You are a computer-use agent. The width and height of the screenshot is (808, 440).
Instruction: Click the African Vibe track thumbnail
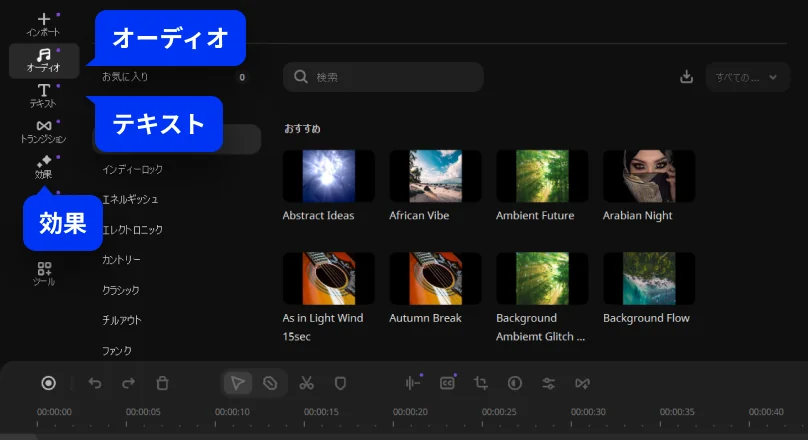[x=435, y=176]
